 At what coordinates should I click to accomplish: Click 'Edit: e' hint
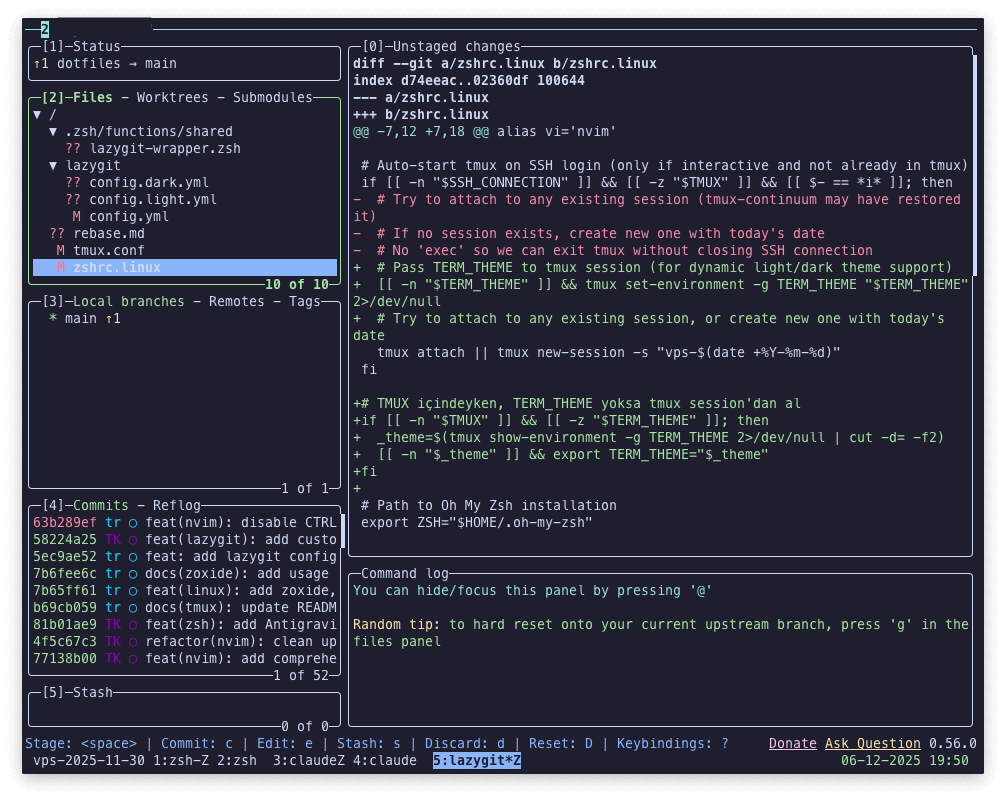[285, 744]
